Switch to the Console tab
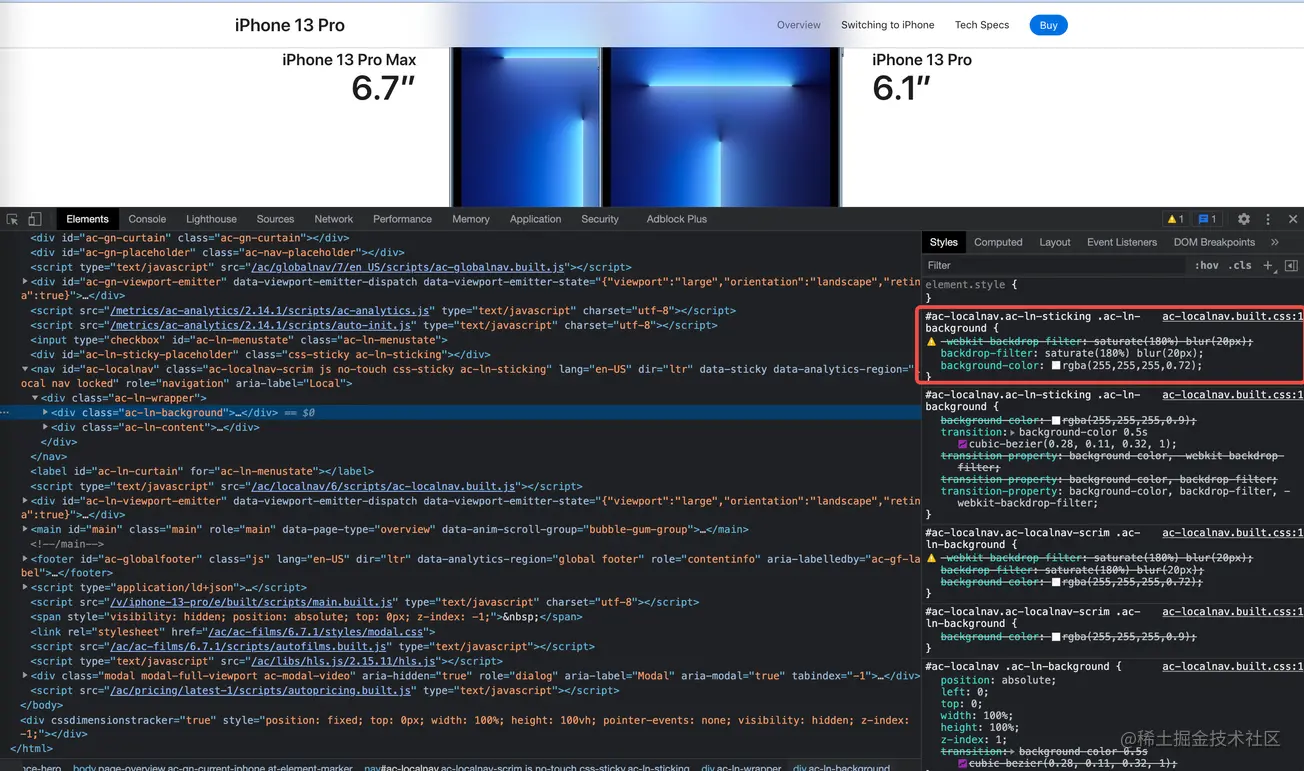 (147, 218)
